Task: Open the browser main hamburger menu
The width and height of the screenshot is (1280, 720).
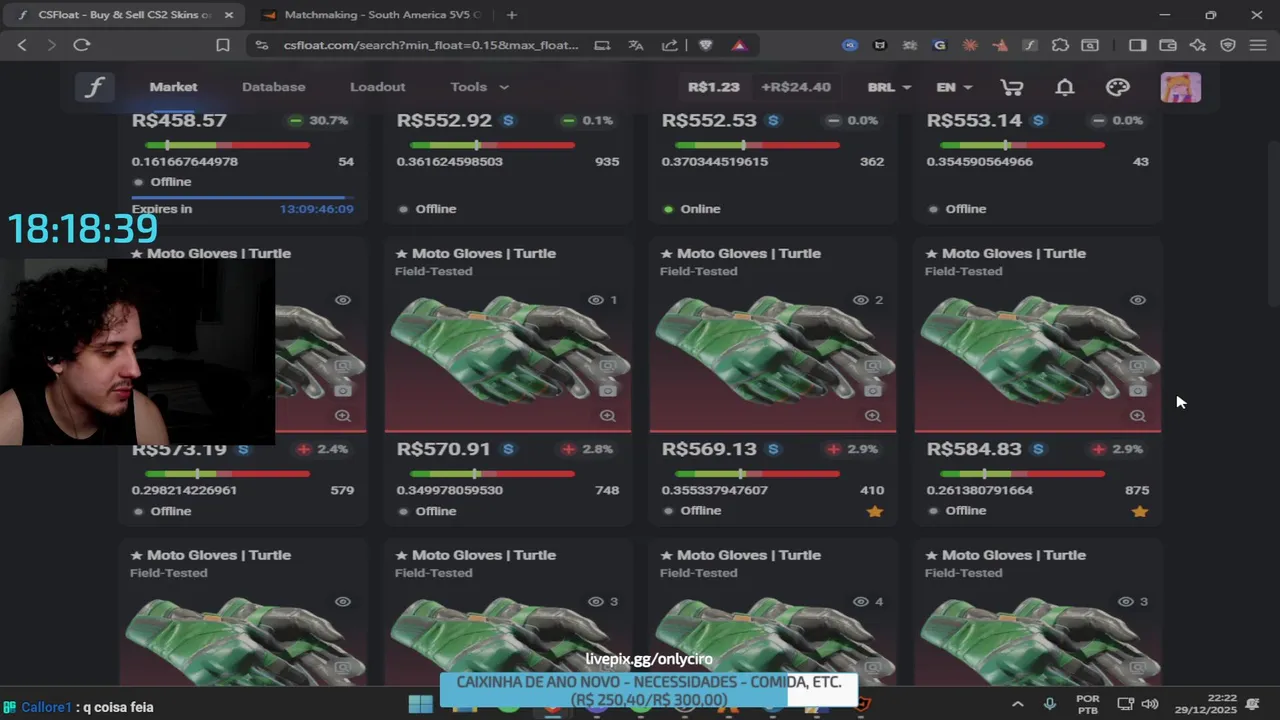Action: point(1258,45)
